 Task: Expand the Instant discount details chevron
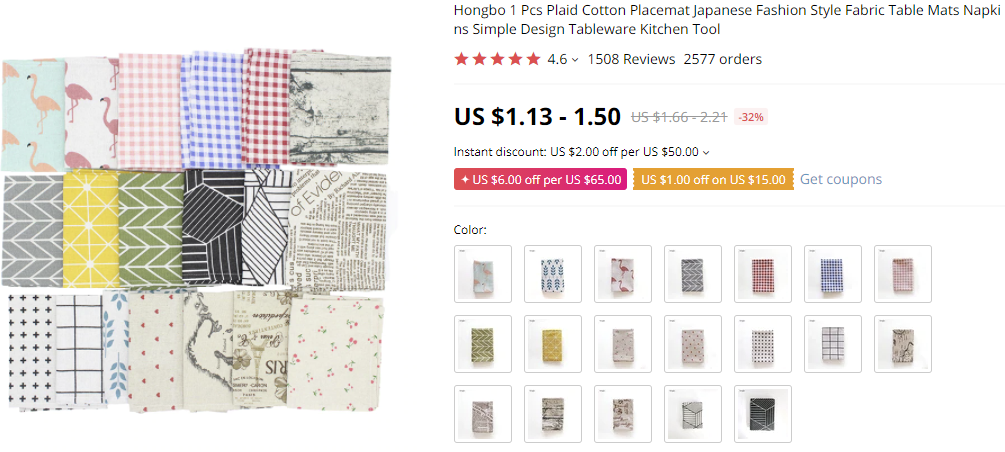pyautogui.click(x=706, y=153)
